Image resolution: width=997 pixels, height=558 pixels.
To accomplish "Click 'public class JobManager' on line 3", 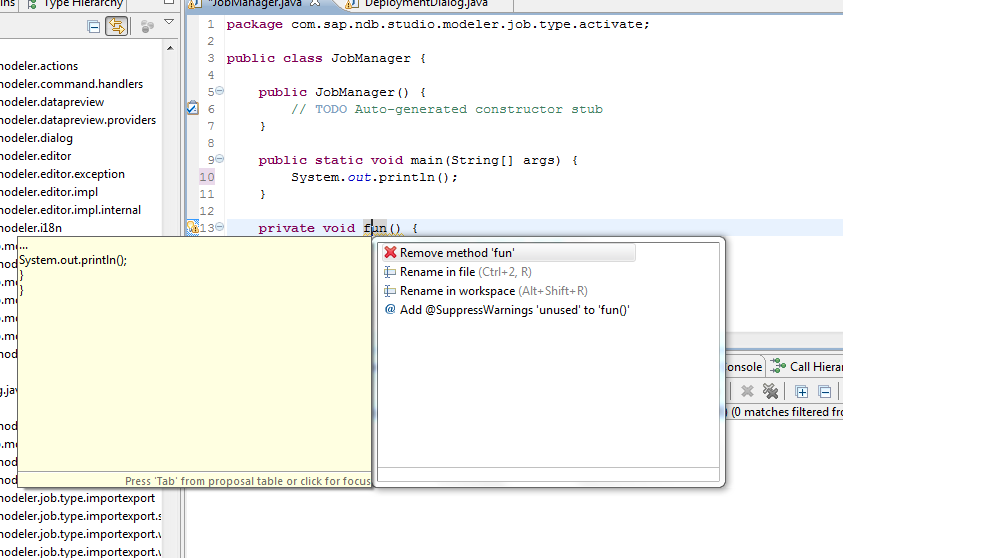I will pos(319,58).
